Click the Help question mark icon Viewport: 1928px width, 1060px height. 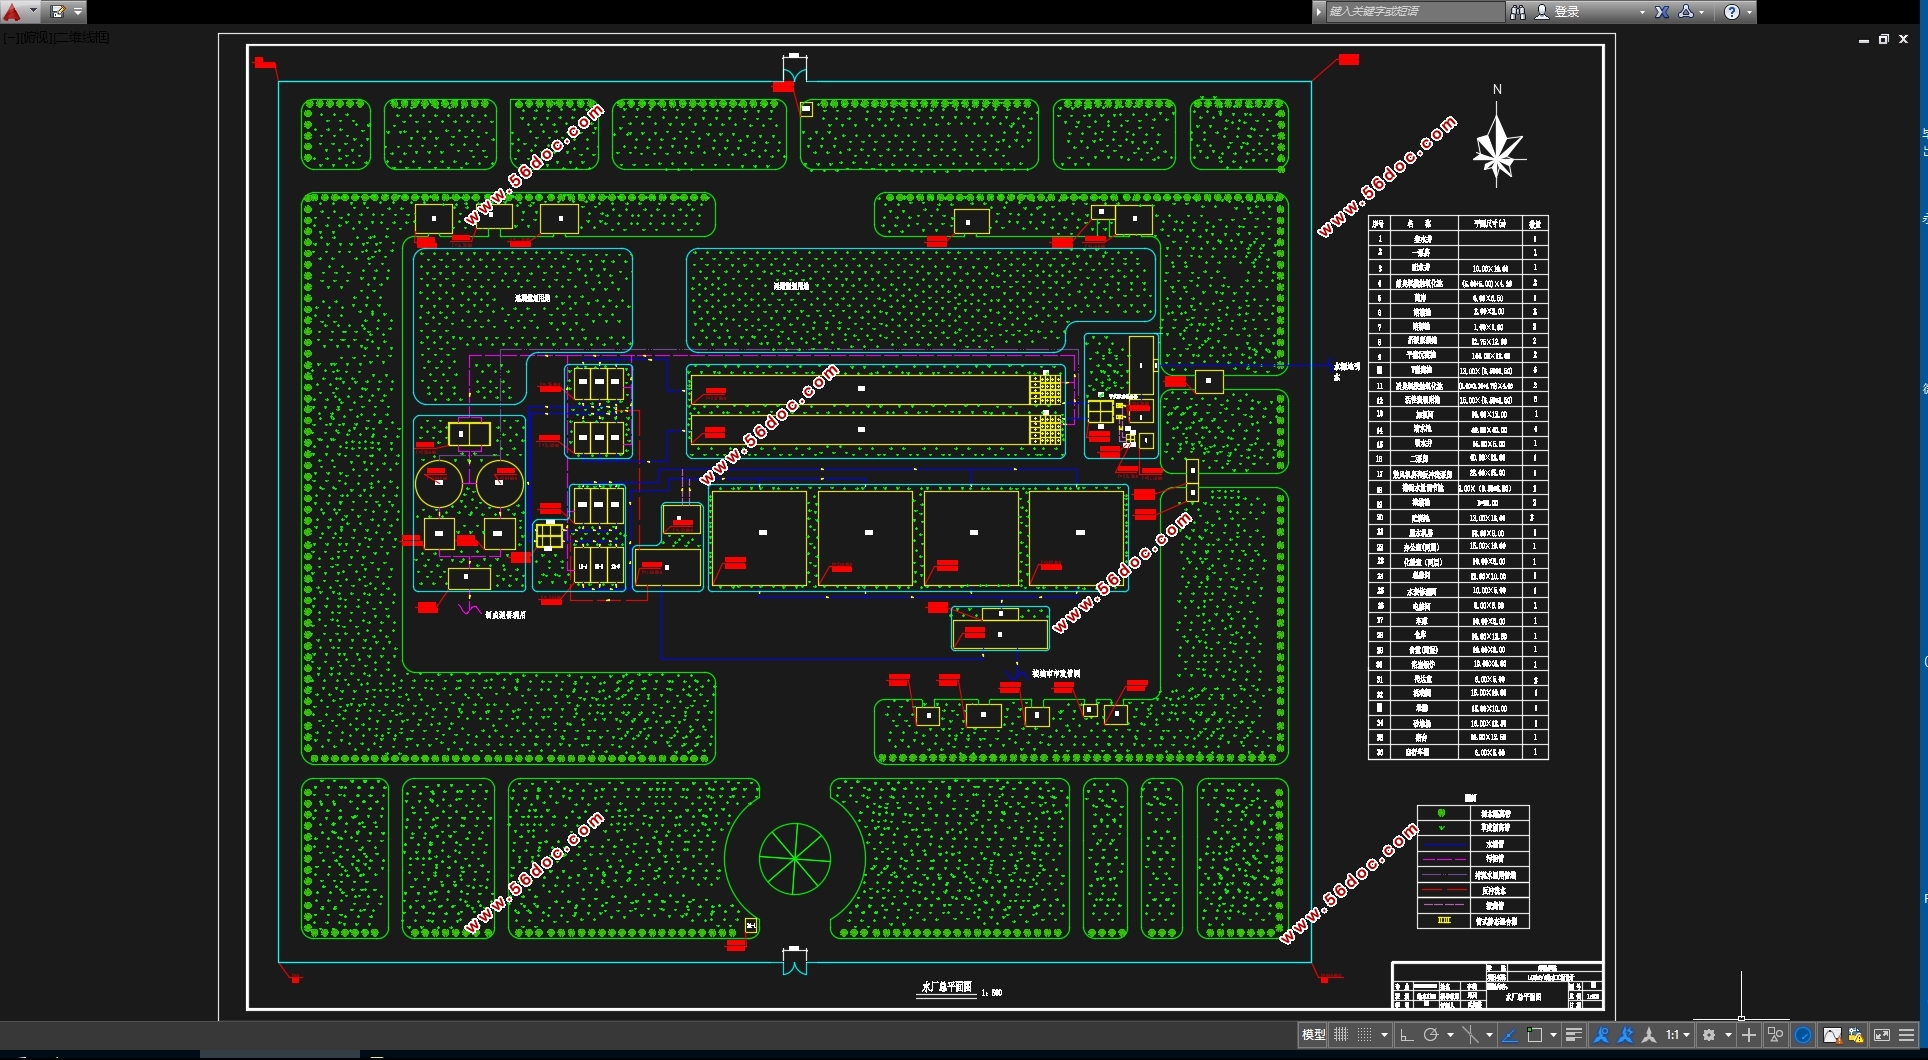(x=1732, y=12)
